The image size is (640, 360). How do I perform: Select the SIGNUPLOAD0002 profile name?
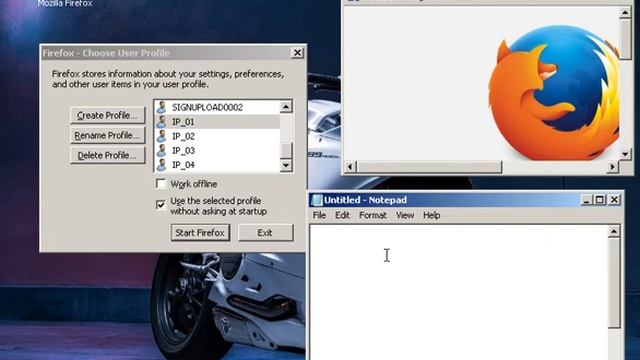pos(207,107)
